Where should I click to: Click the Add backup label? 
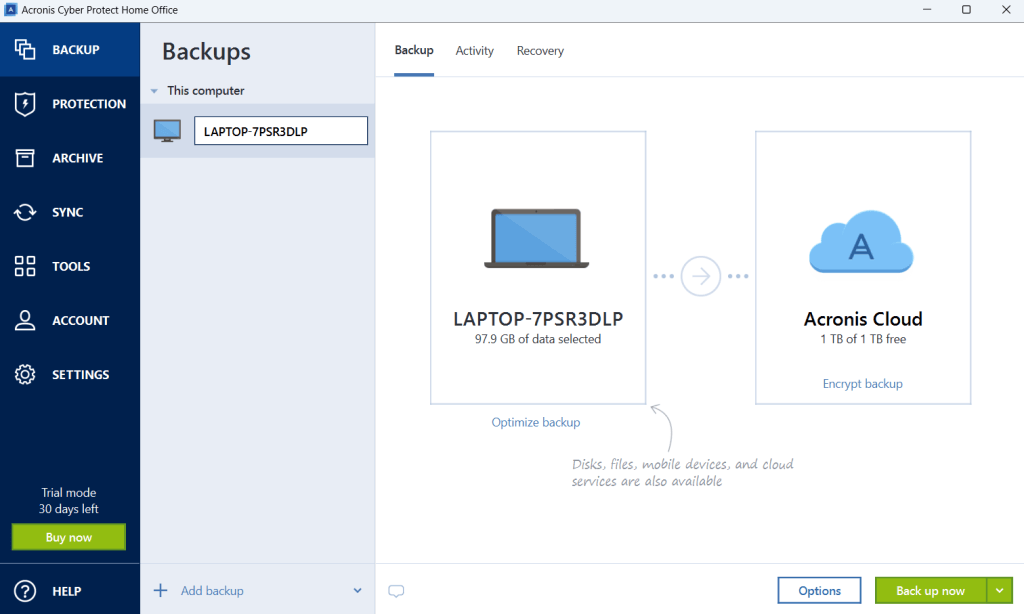point(212,590)
